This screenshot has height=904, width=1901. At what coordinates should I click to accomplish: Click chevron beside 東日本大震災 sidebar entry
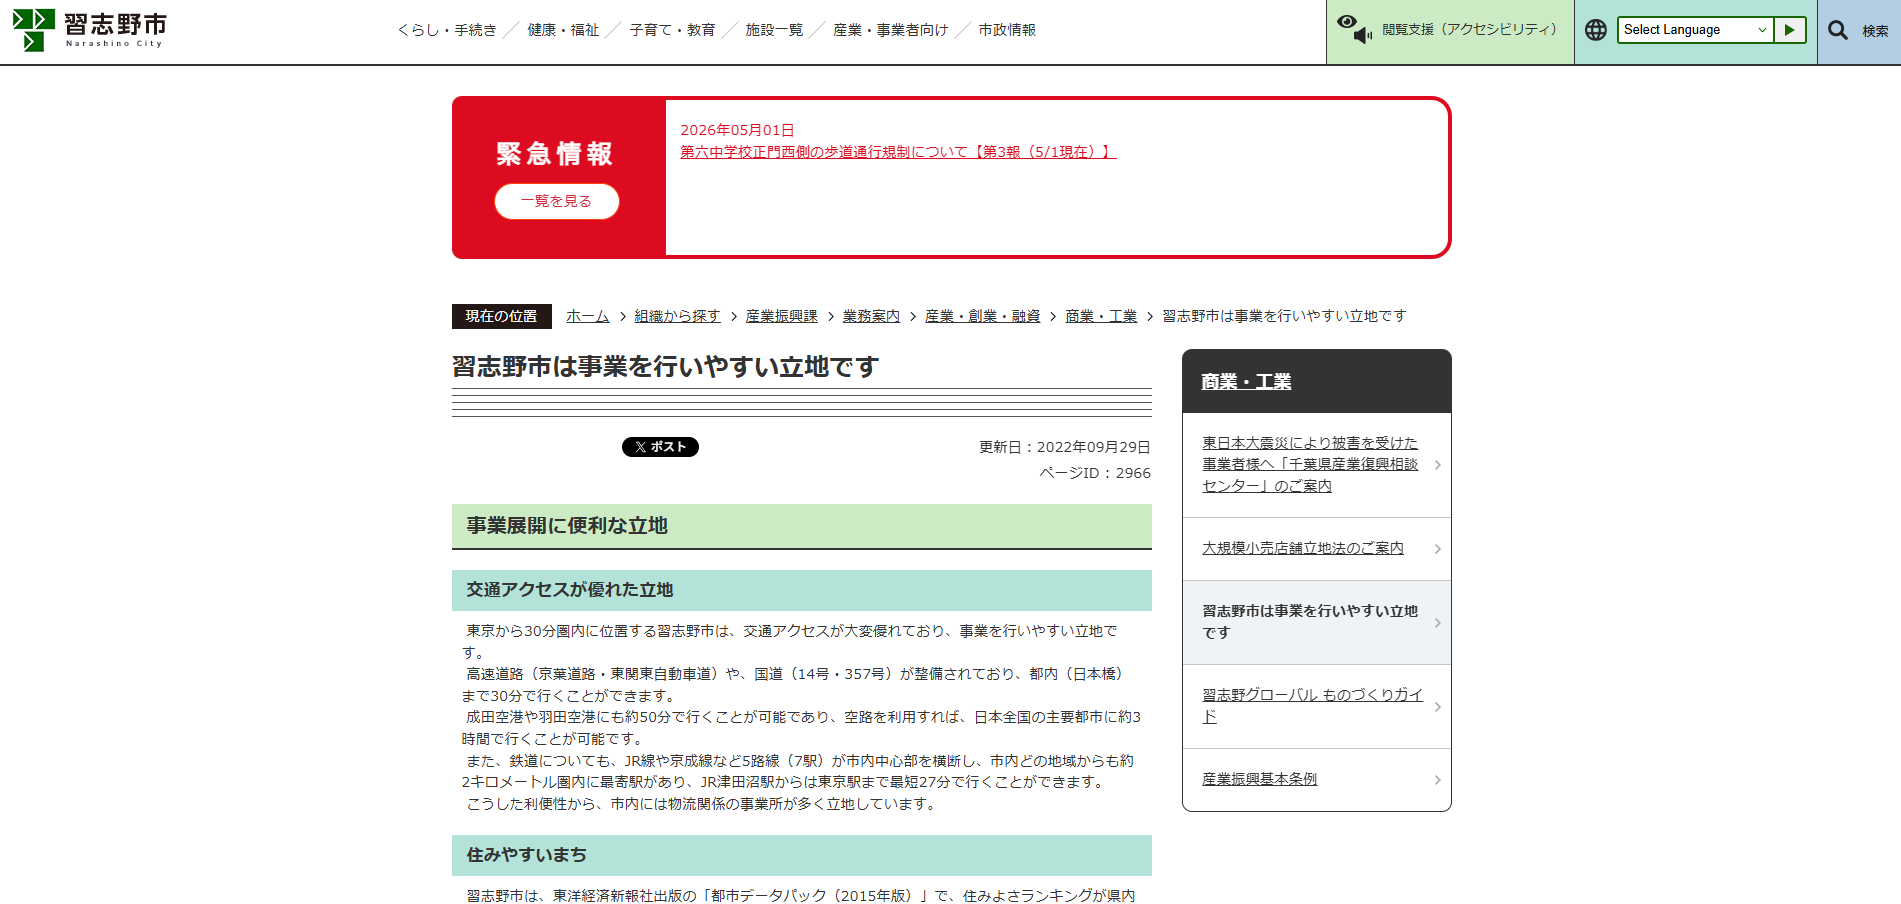point(1437,465)
